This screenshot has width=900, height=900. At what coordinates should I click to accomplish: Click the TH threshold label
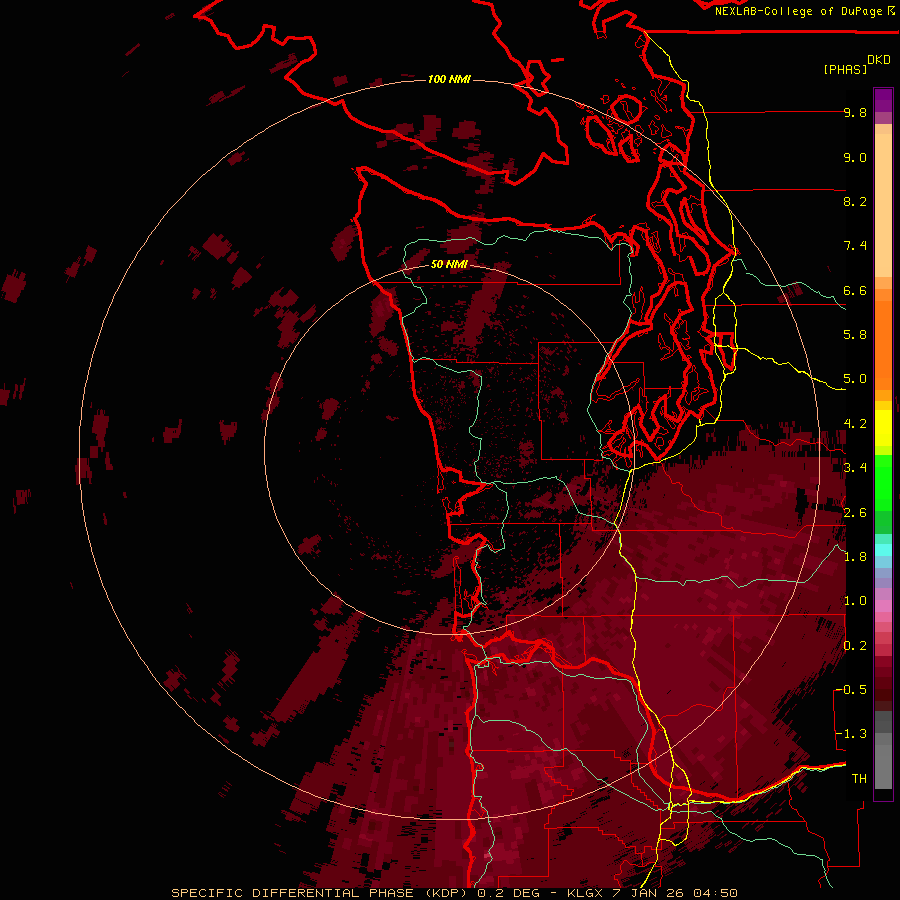tap(859, 778)
